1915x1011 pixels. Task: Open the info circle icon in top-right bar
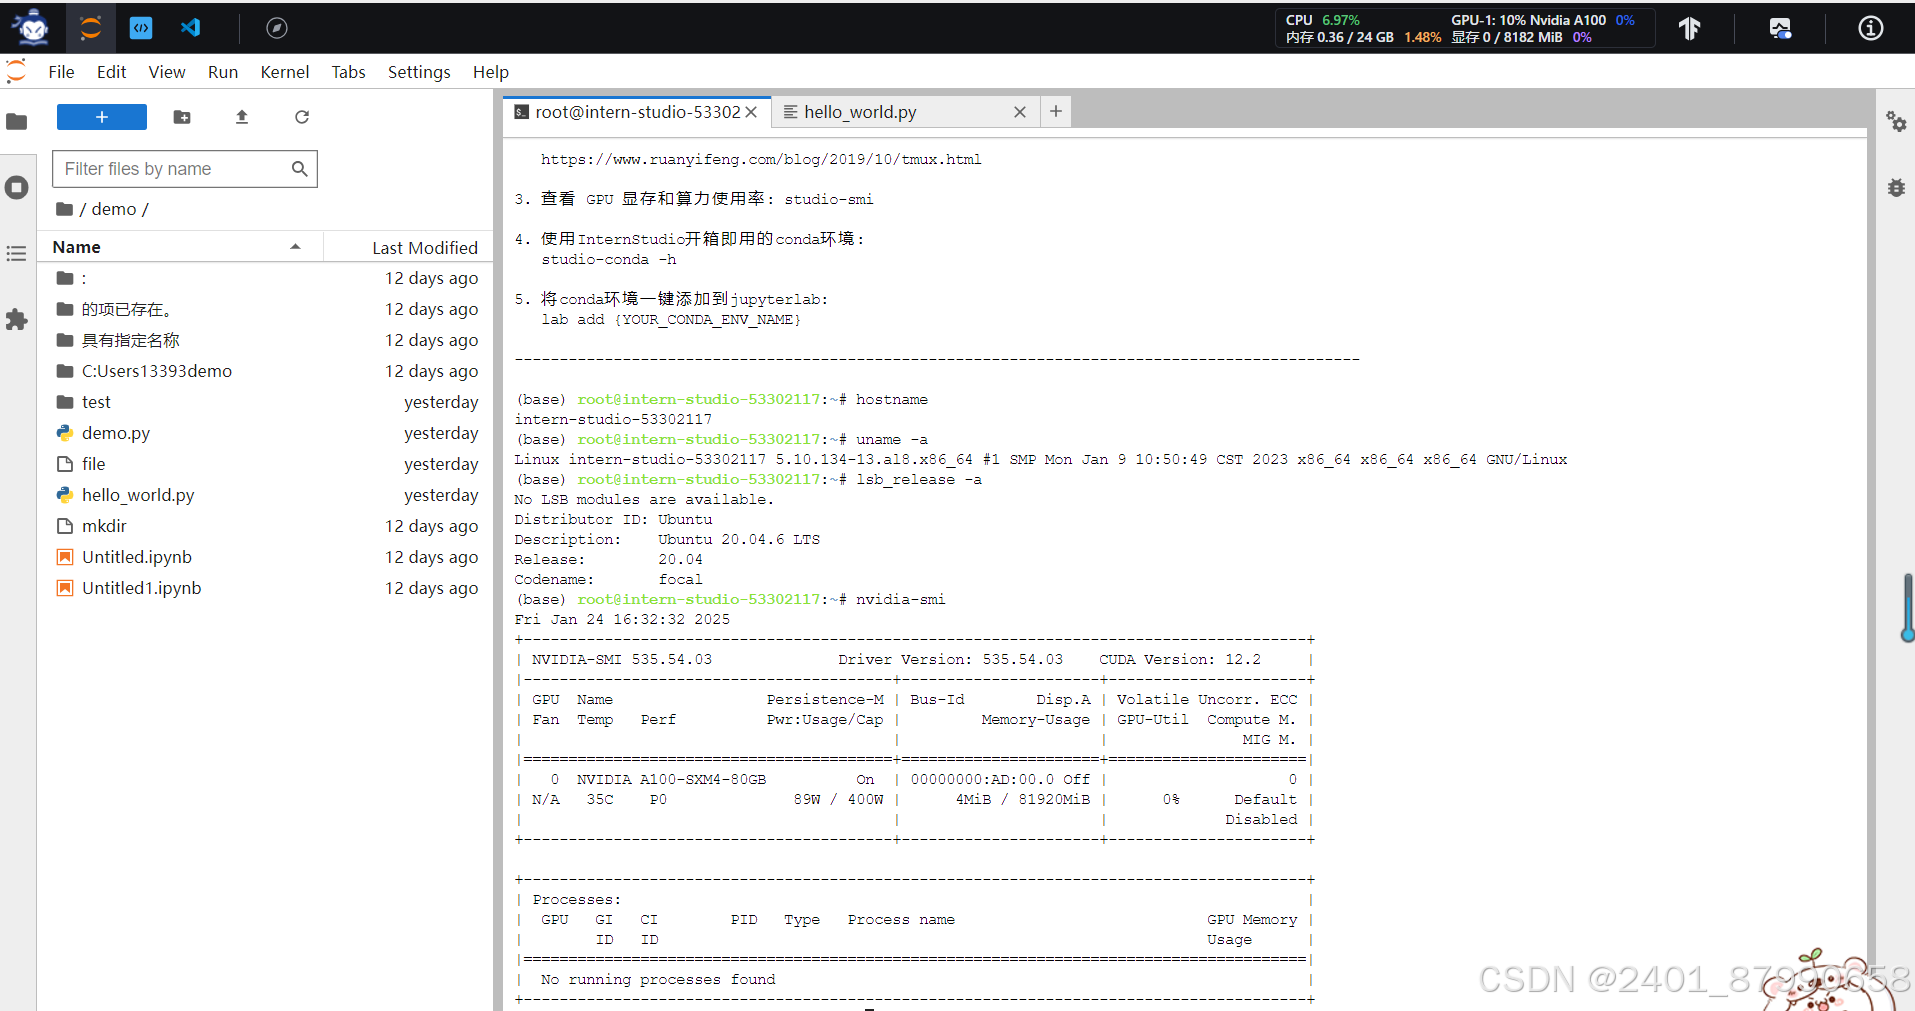(x=1871, y=28)
